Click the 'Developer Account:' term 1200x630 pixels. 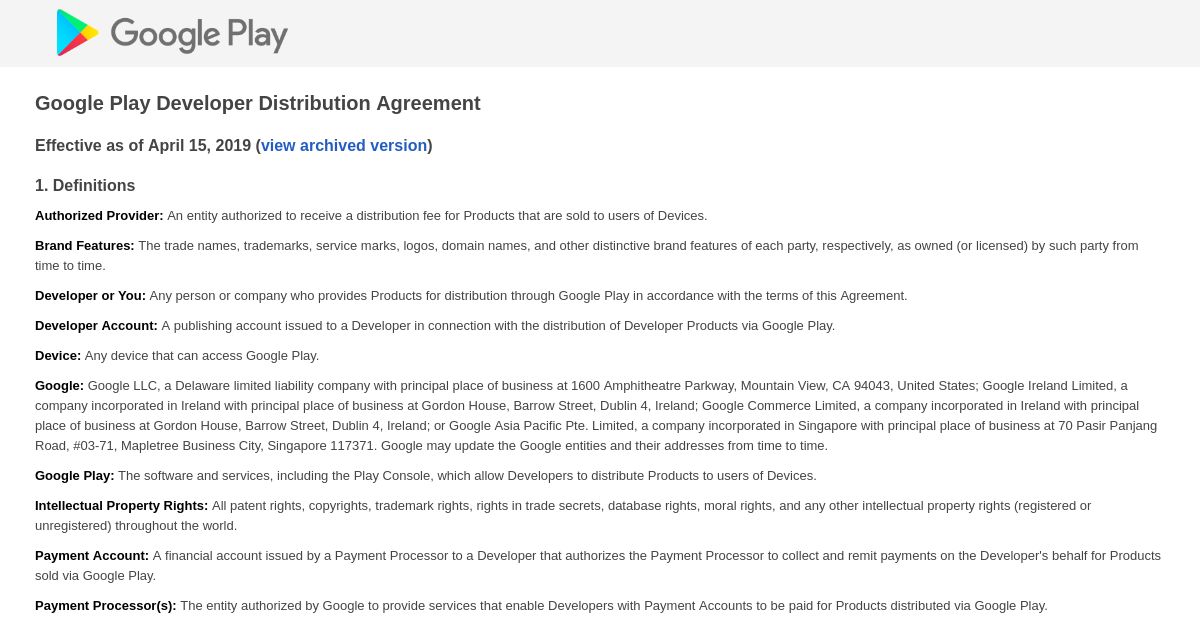click(x=96, y=326)
